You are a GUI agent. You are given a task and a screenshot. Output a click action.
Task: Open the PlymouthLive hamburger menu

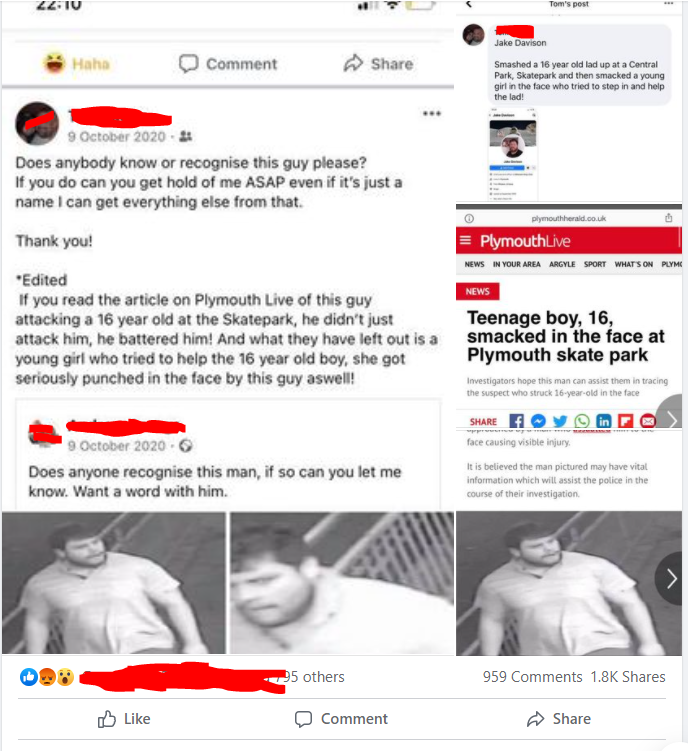click(465, 240)
